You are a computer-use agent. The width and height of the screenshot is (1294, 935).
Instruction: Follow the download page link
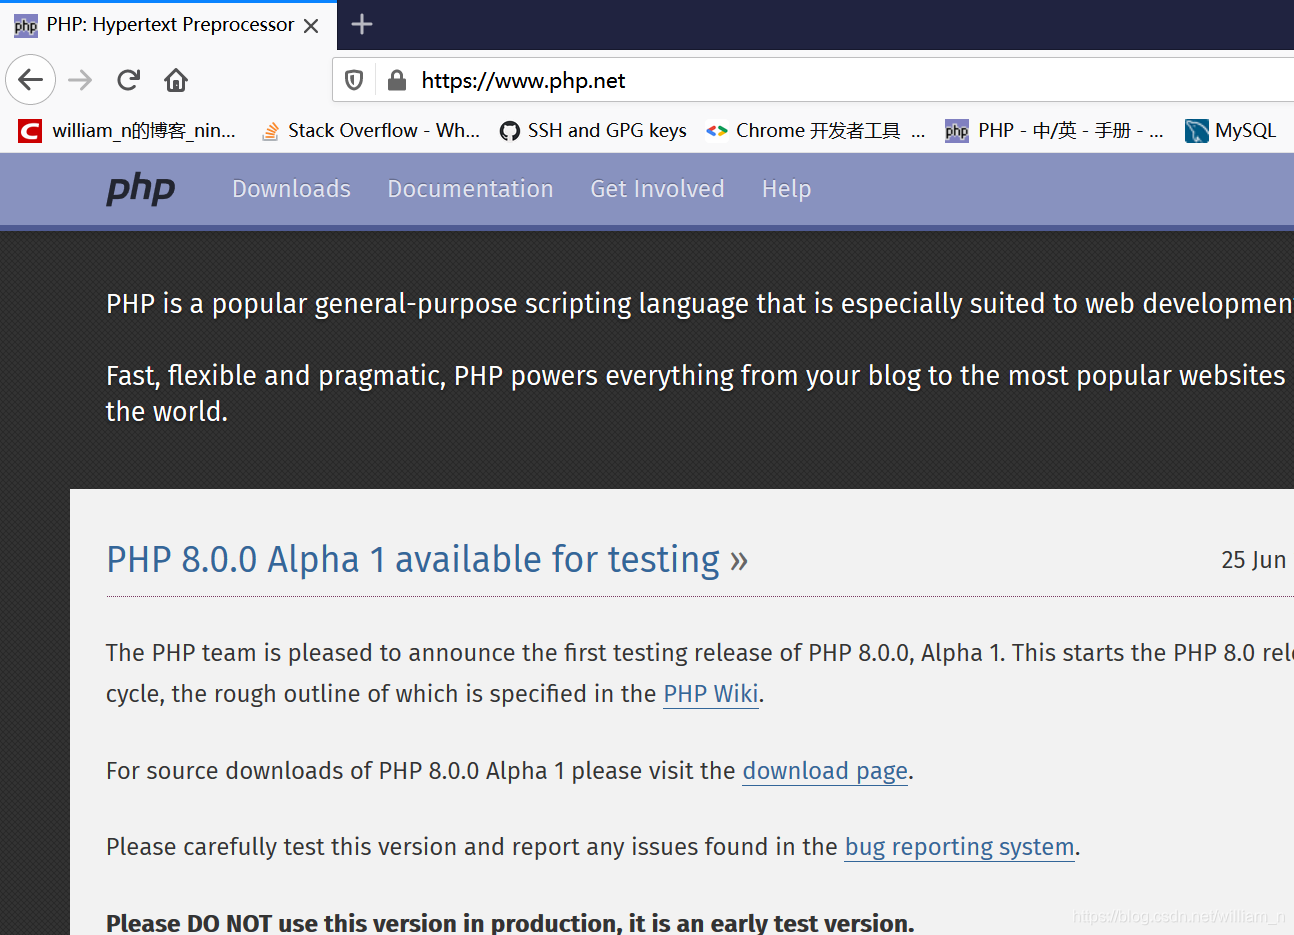click(x=825, y=771)
